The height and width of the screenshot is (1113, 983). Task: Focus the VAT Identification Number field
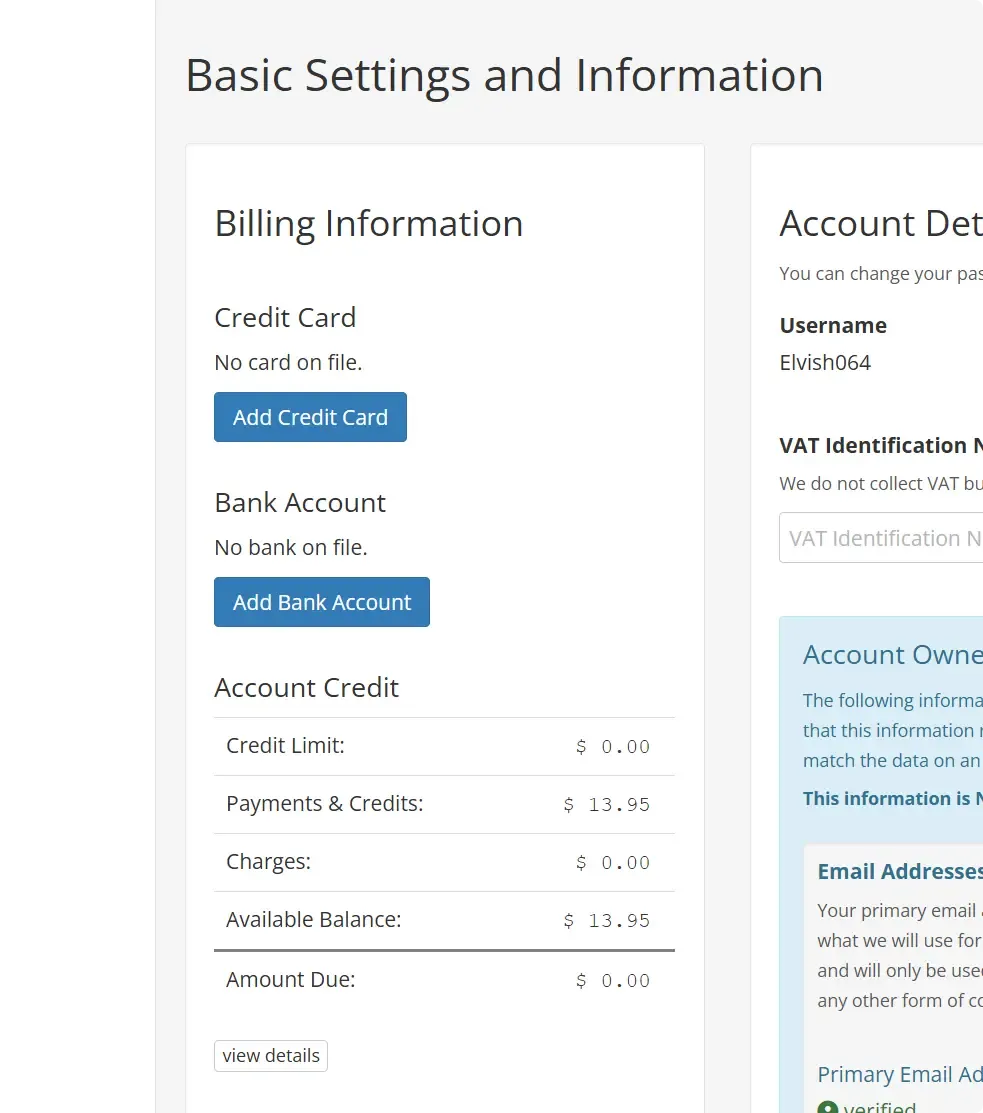point(880,538)
